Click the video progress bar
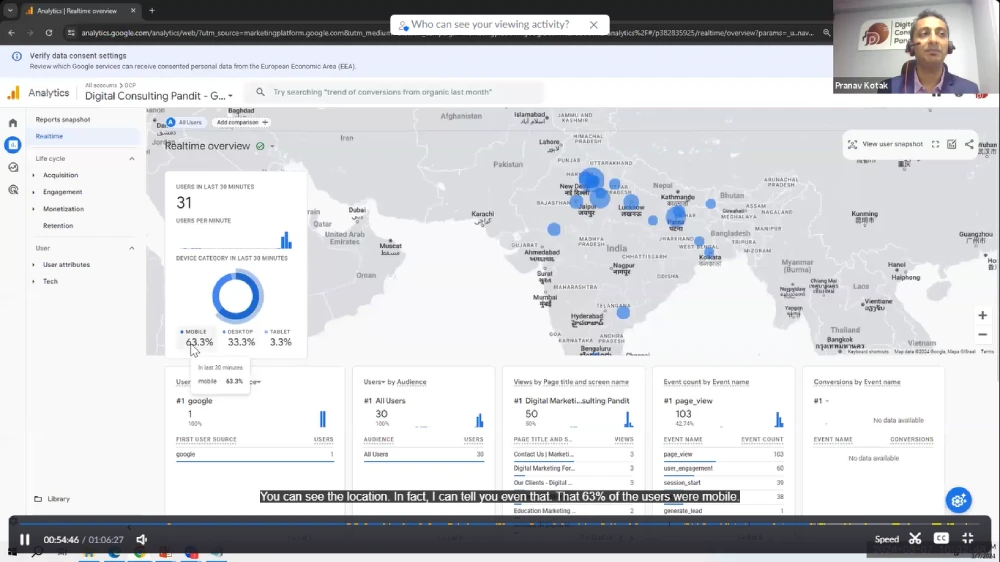The width and height of the screenshot is (1000, 562). click(x=500, y=523)
